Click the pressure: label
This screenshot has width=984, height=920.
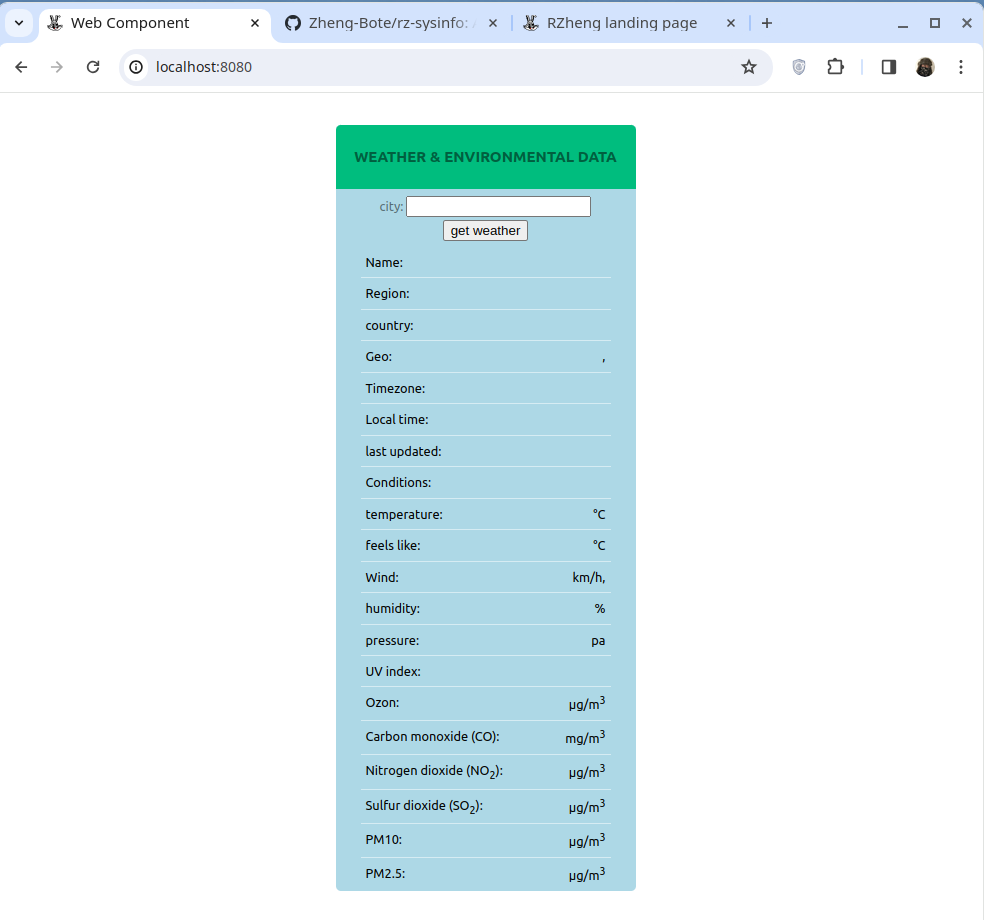click(x=392, y=641)
